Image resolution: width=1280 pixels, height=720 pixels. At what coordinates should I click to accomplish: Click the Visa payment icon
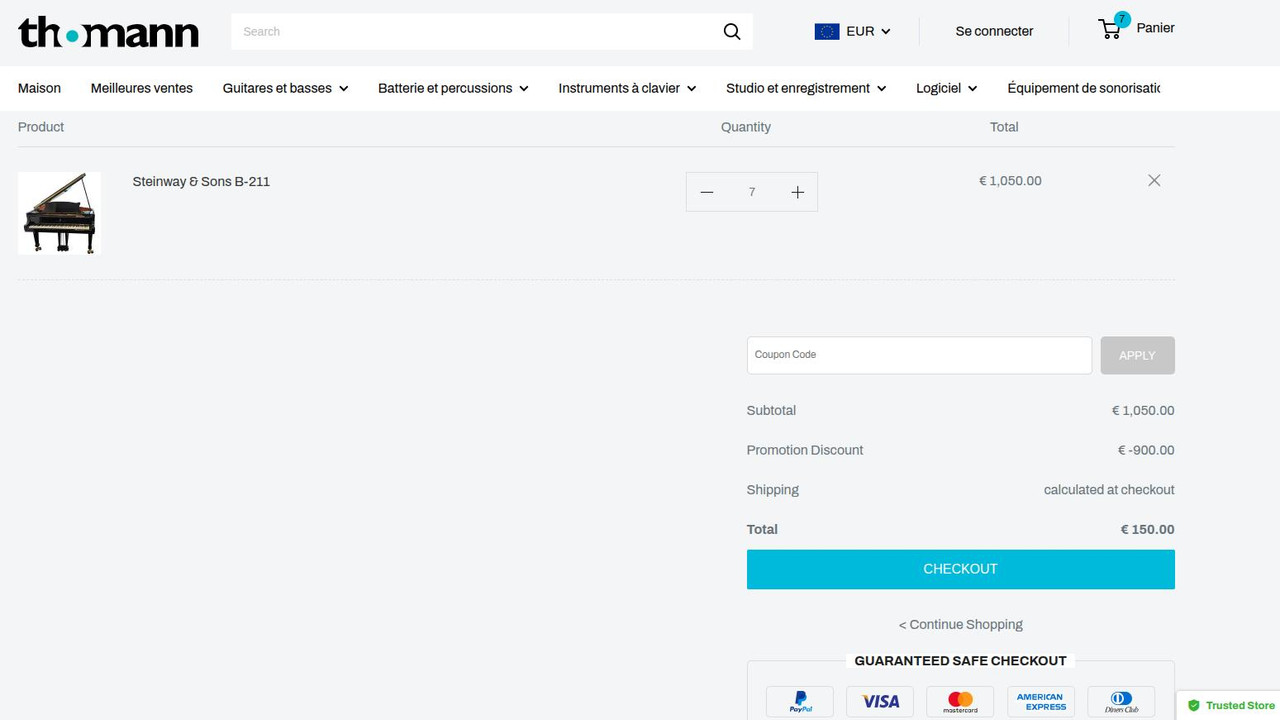880,701
